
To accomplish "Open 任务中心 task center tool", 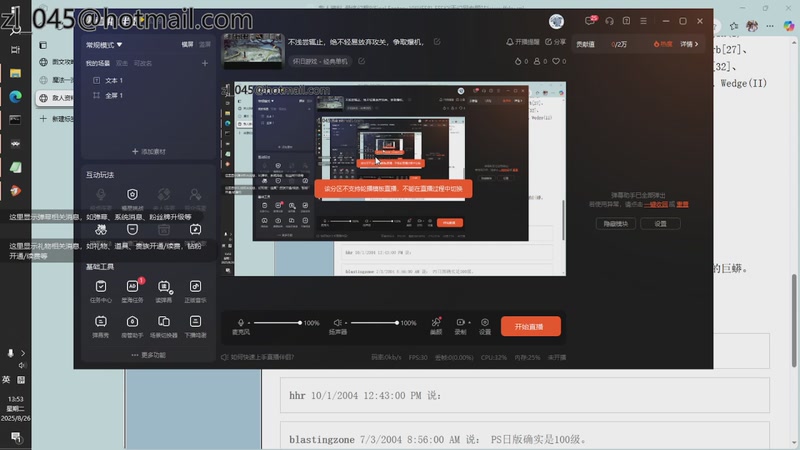I will click(x=101, y=291).
